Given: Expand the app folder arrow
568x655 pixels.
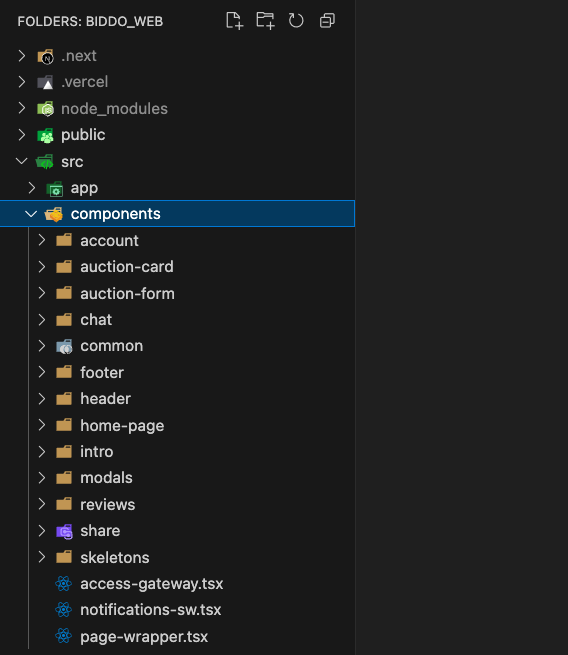Looking at the screenshot, I should click(x=32, y=188).
